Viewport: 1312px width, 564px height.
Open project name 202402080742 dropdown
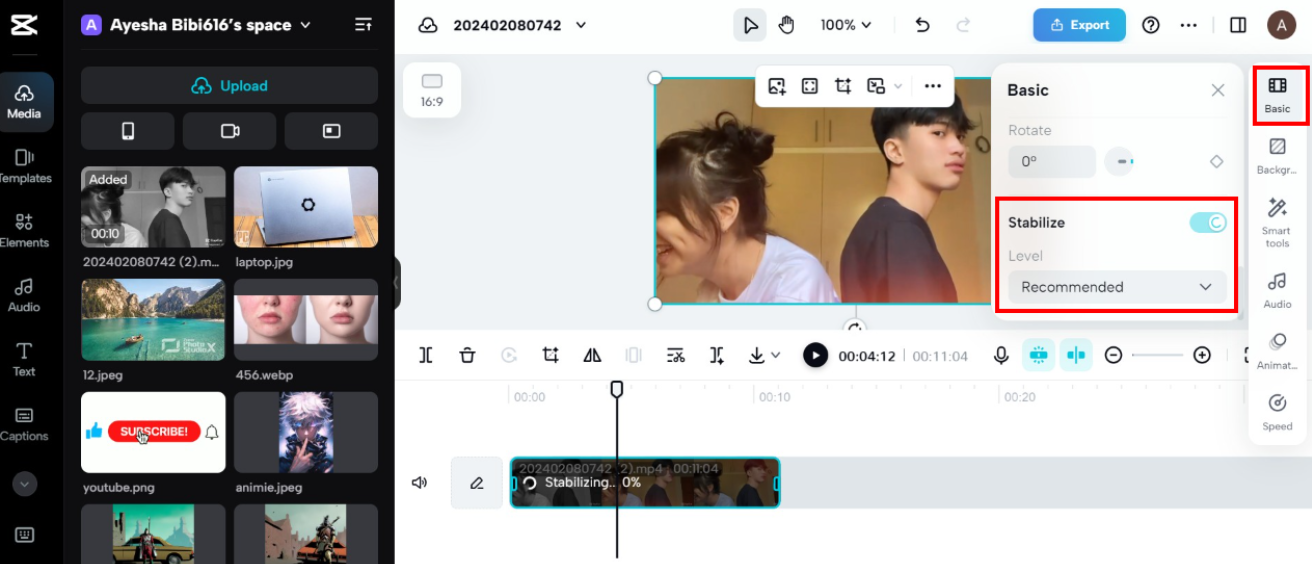point(581,25)
